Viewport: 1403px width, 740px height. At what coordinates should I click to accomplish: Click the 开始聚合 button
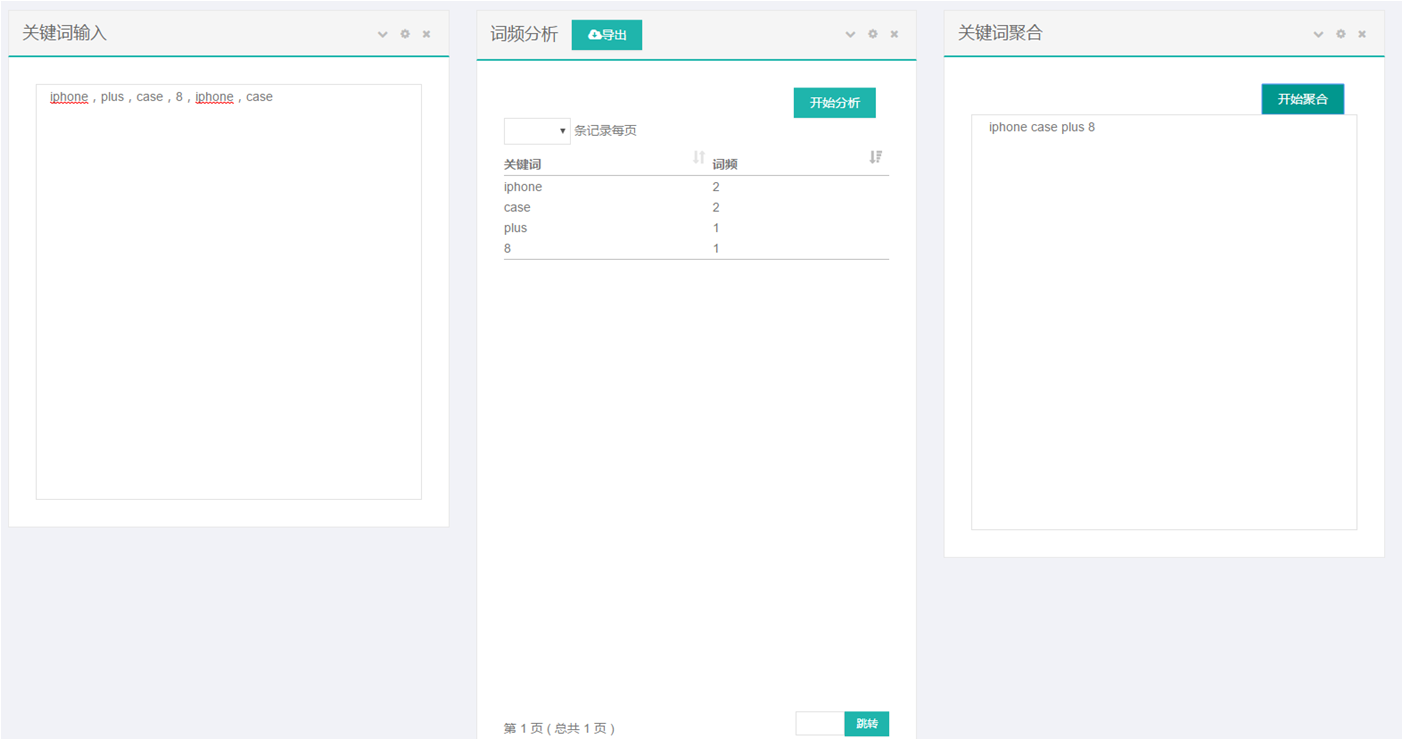pos(1302,99)
